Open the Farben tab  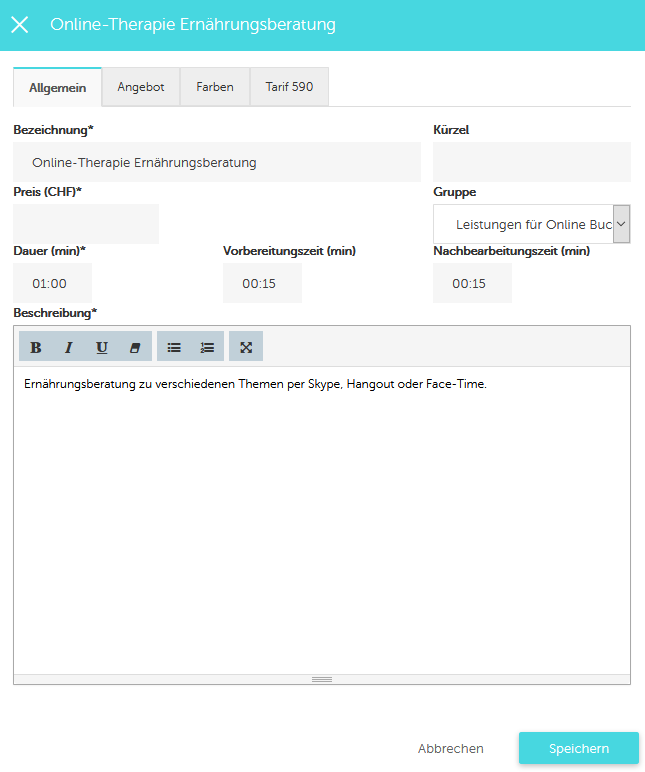click(x=215, y=87)
